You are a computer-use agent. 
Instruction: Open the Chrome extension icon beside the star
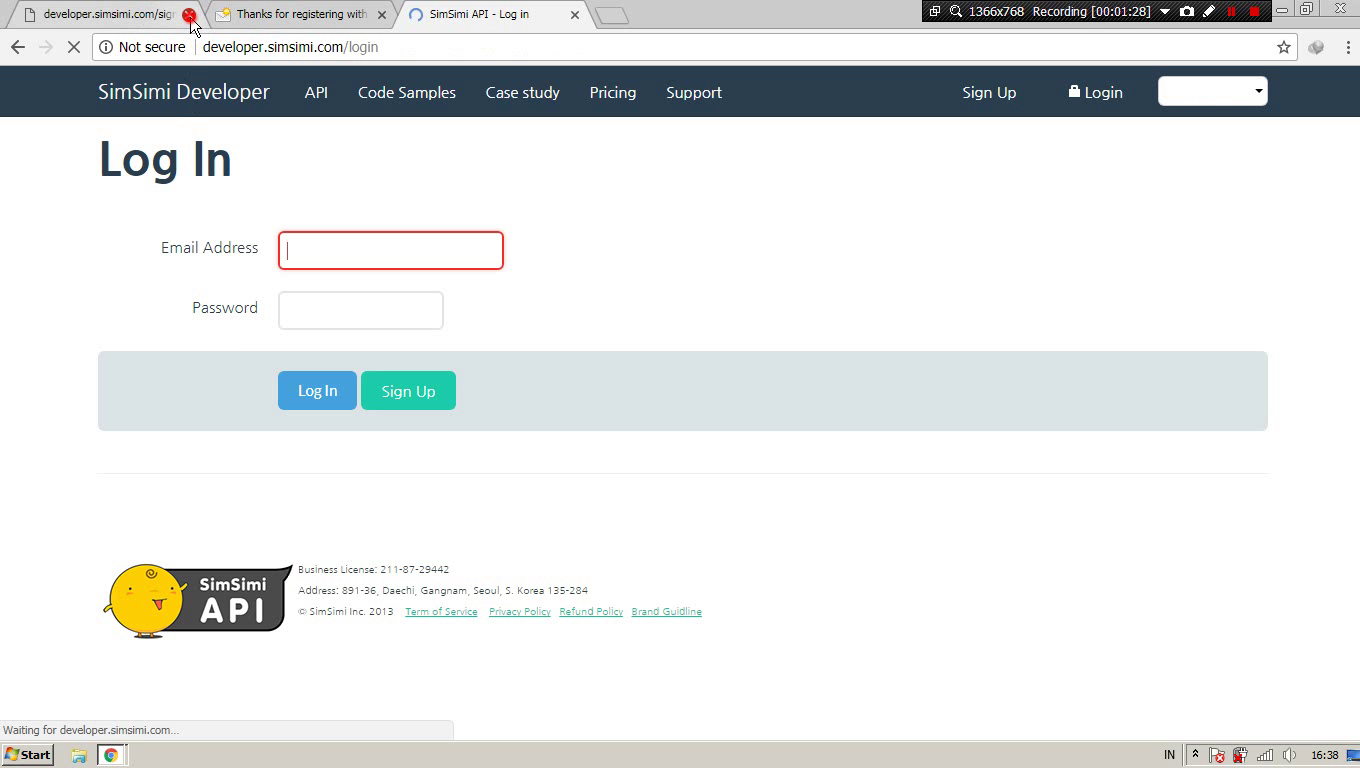coord(1316,47)
